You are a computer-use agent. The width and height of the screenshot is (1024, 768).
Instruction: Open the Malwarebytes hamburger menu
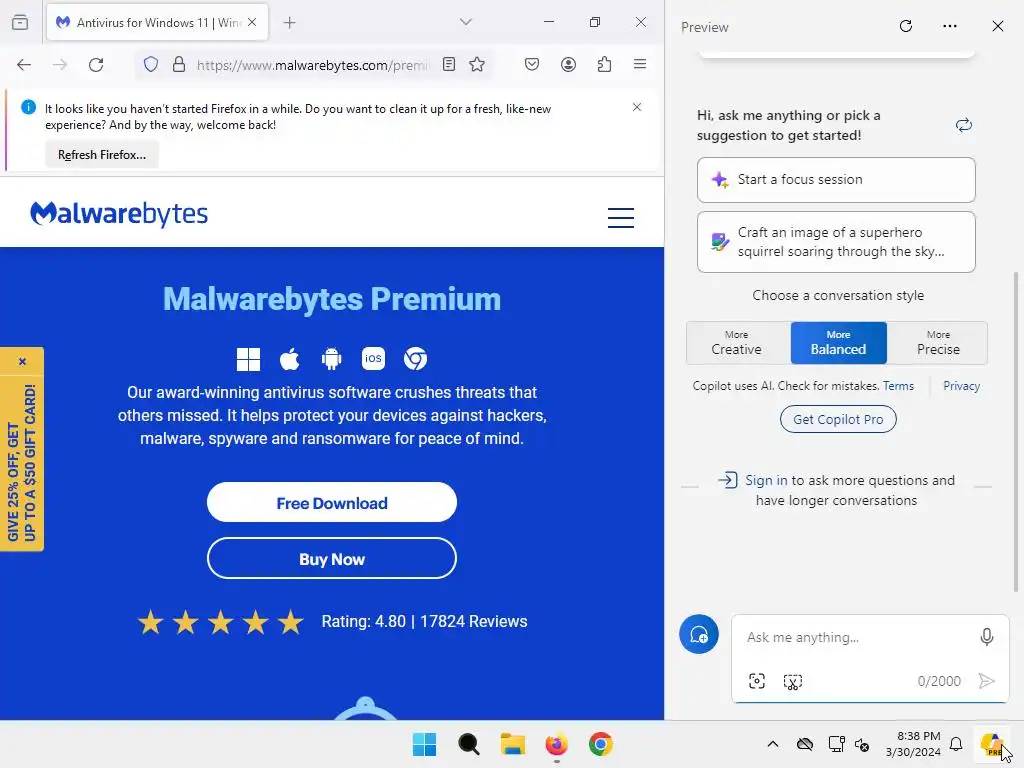(x=621, y=217)
